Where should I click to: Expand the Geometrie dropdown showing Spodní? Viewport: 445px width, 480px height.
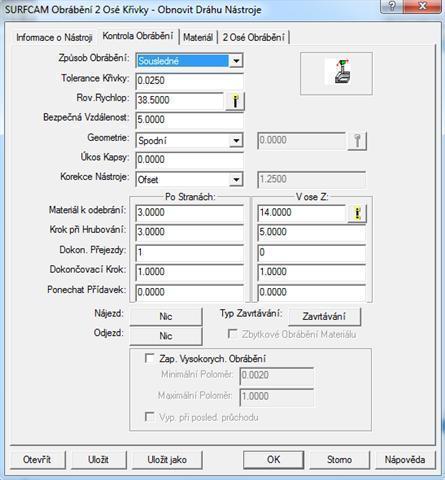point(236,140)
